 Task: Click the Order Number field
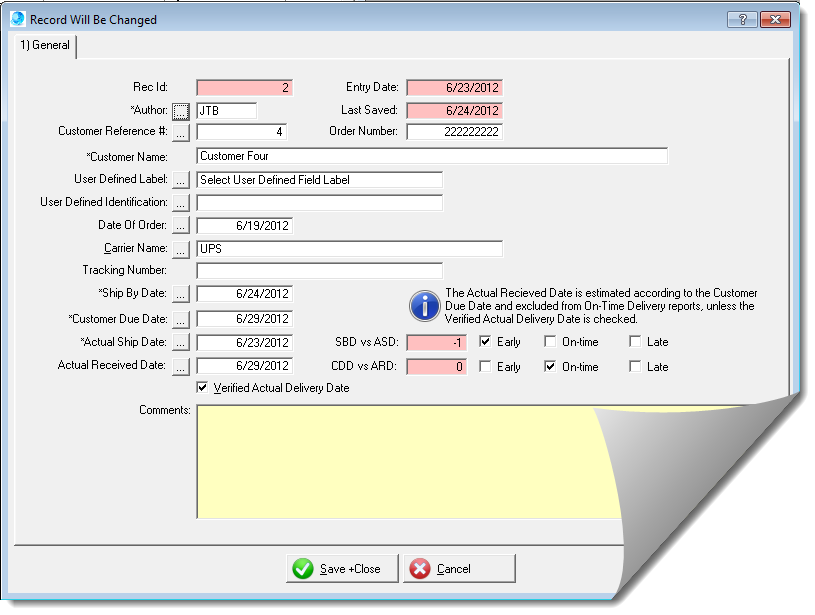click(454, 132)
